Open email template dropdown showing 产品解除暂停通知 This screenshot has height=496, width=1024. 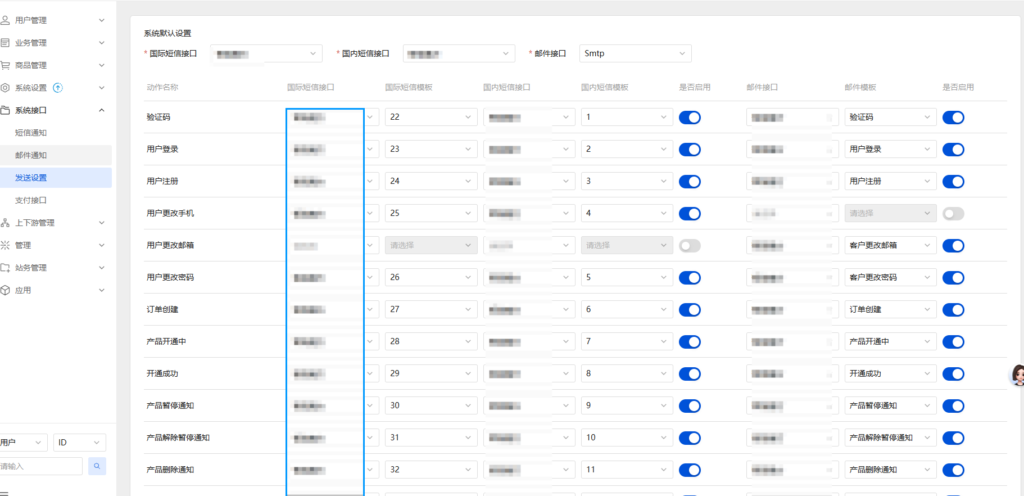pyautogui.click(x=890, y=438)
